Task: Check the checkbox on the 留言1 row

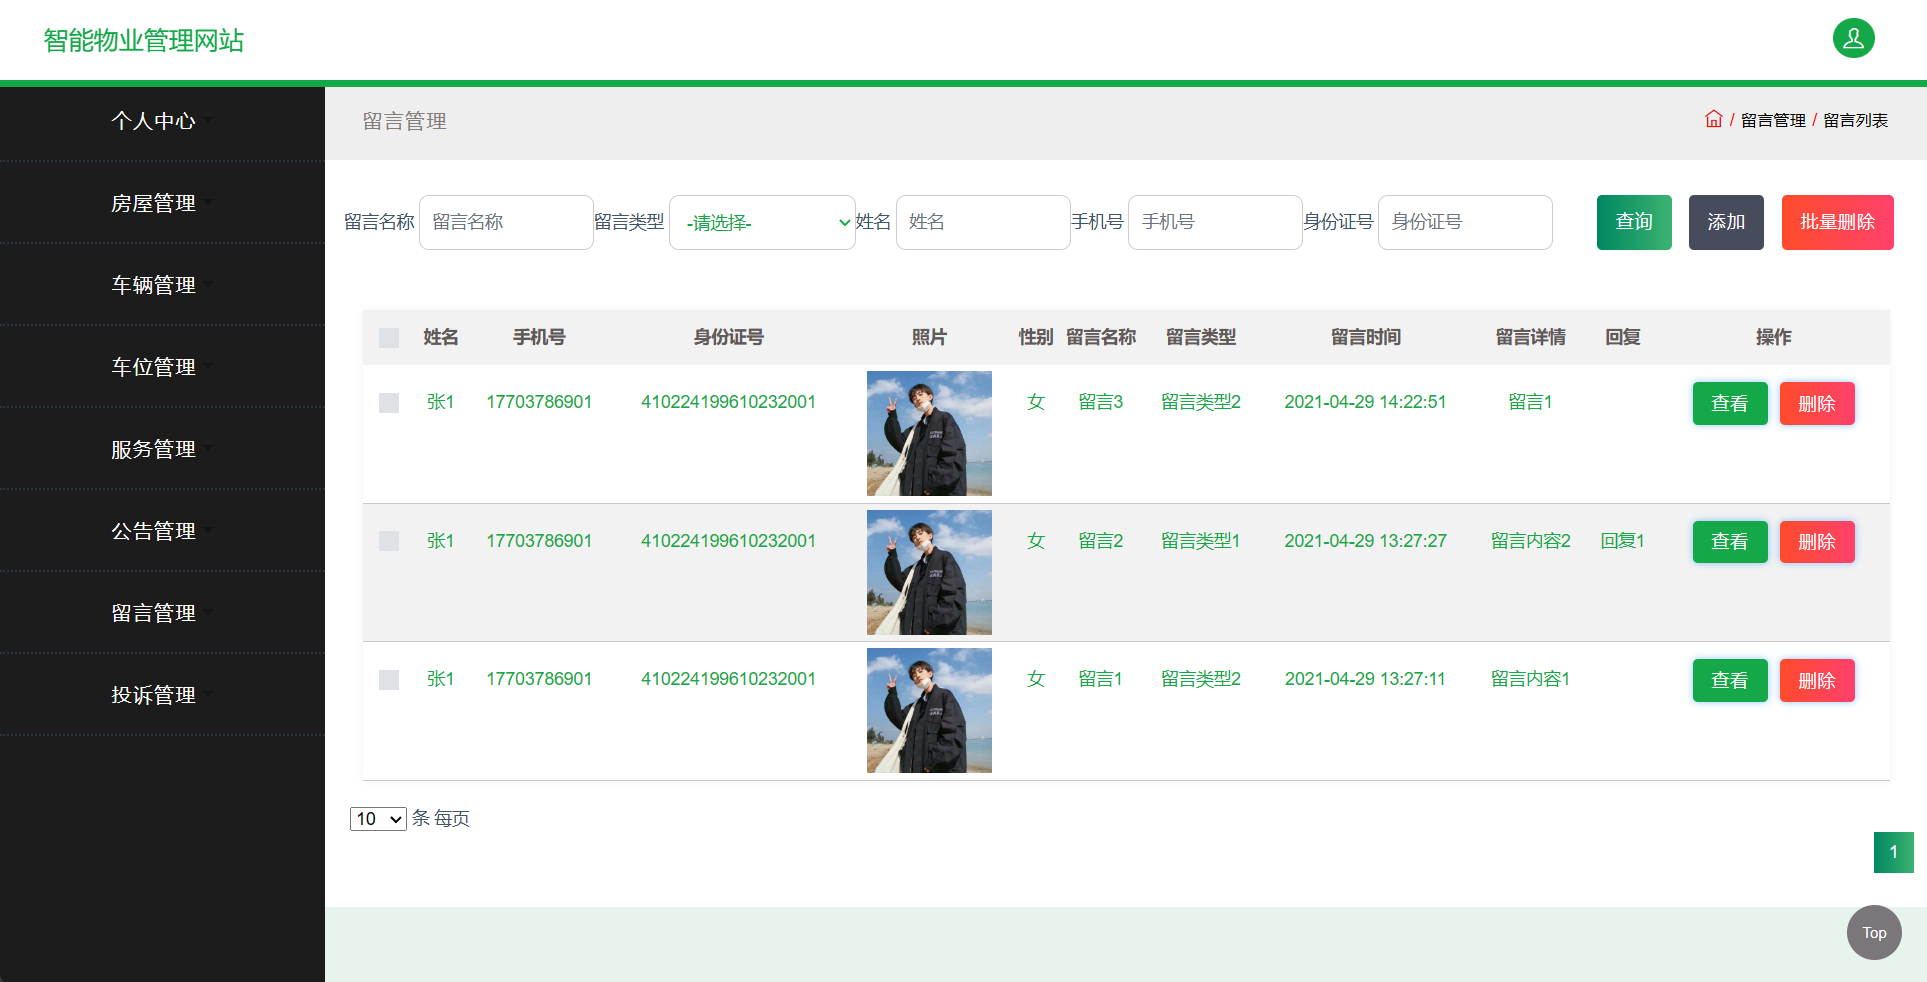Action: pos(388,679)
